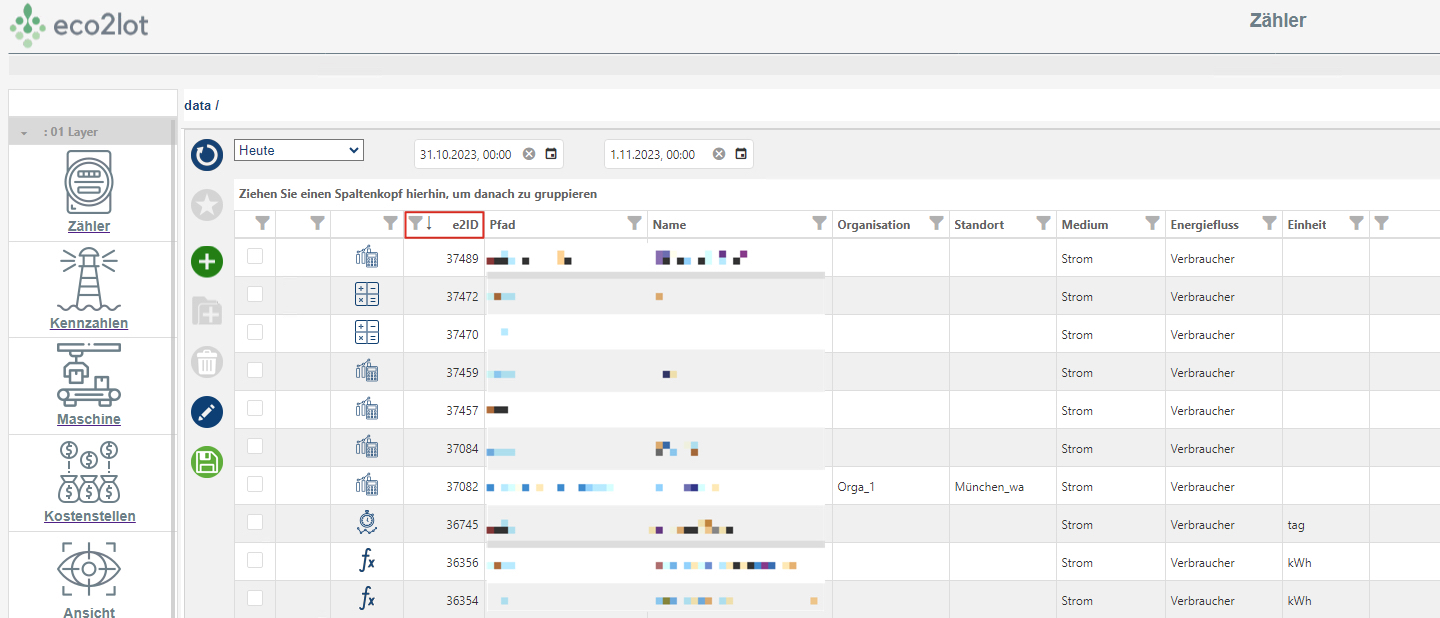The width and height of the screenshot is (1440, 618).
Task: Open calendar picker for start date 31.10.2023
Action: tap(551, 154)
